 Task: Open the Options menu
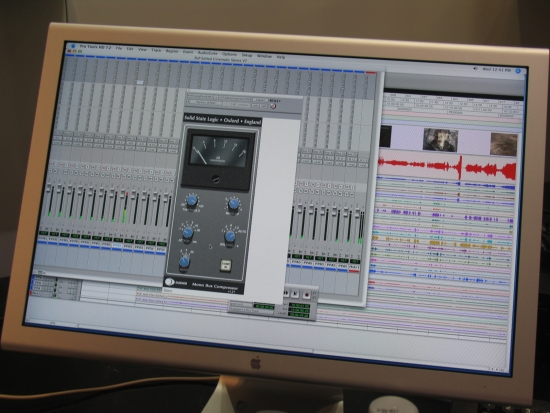(x=229, y=54)
